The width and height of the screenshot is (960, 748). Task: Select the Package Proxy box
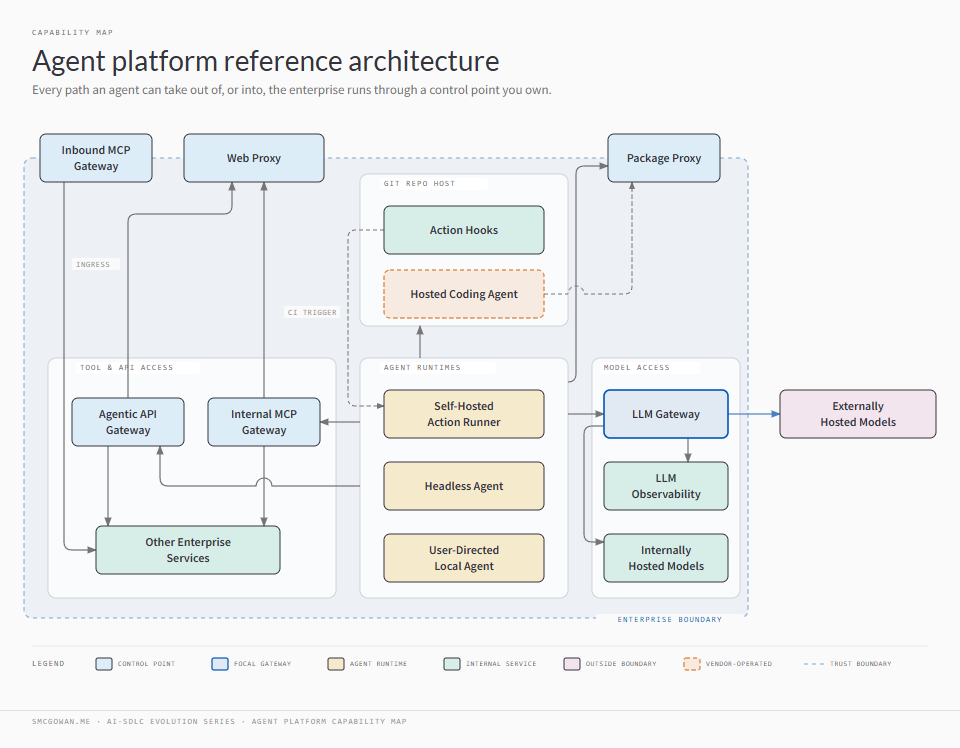[x=664, y=158]
